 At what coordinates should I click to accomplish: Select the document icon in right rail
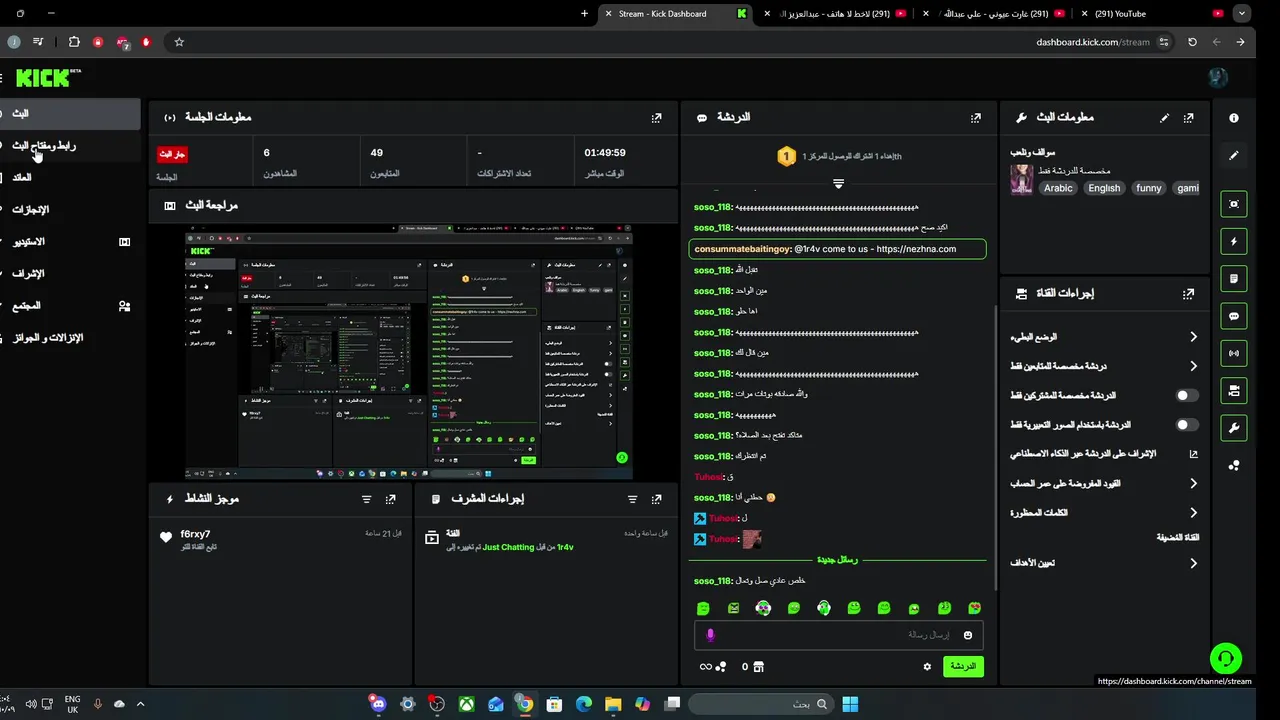pos(1234,278)
